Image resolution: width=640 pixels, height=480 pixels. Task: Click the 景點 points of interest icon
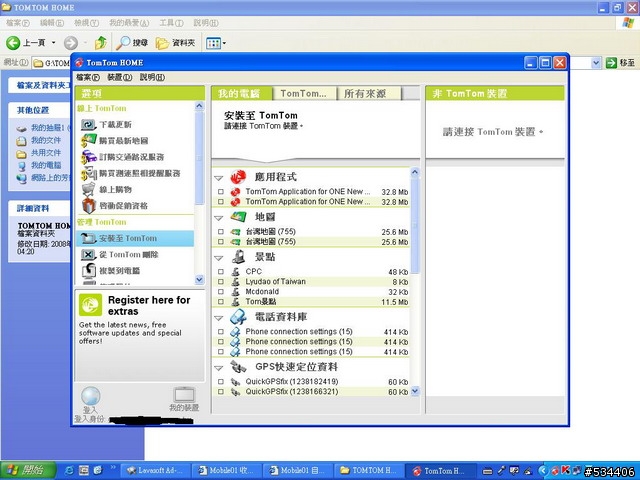pos(238,257)
